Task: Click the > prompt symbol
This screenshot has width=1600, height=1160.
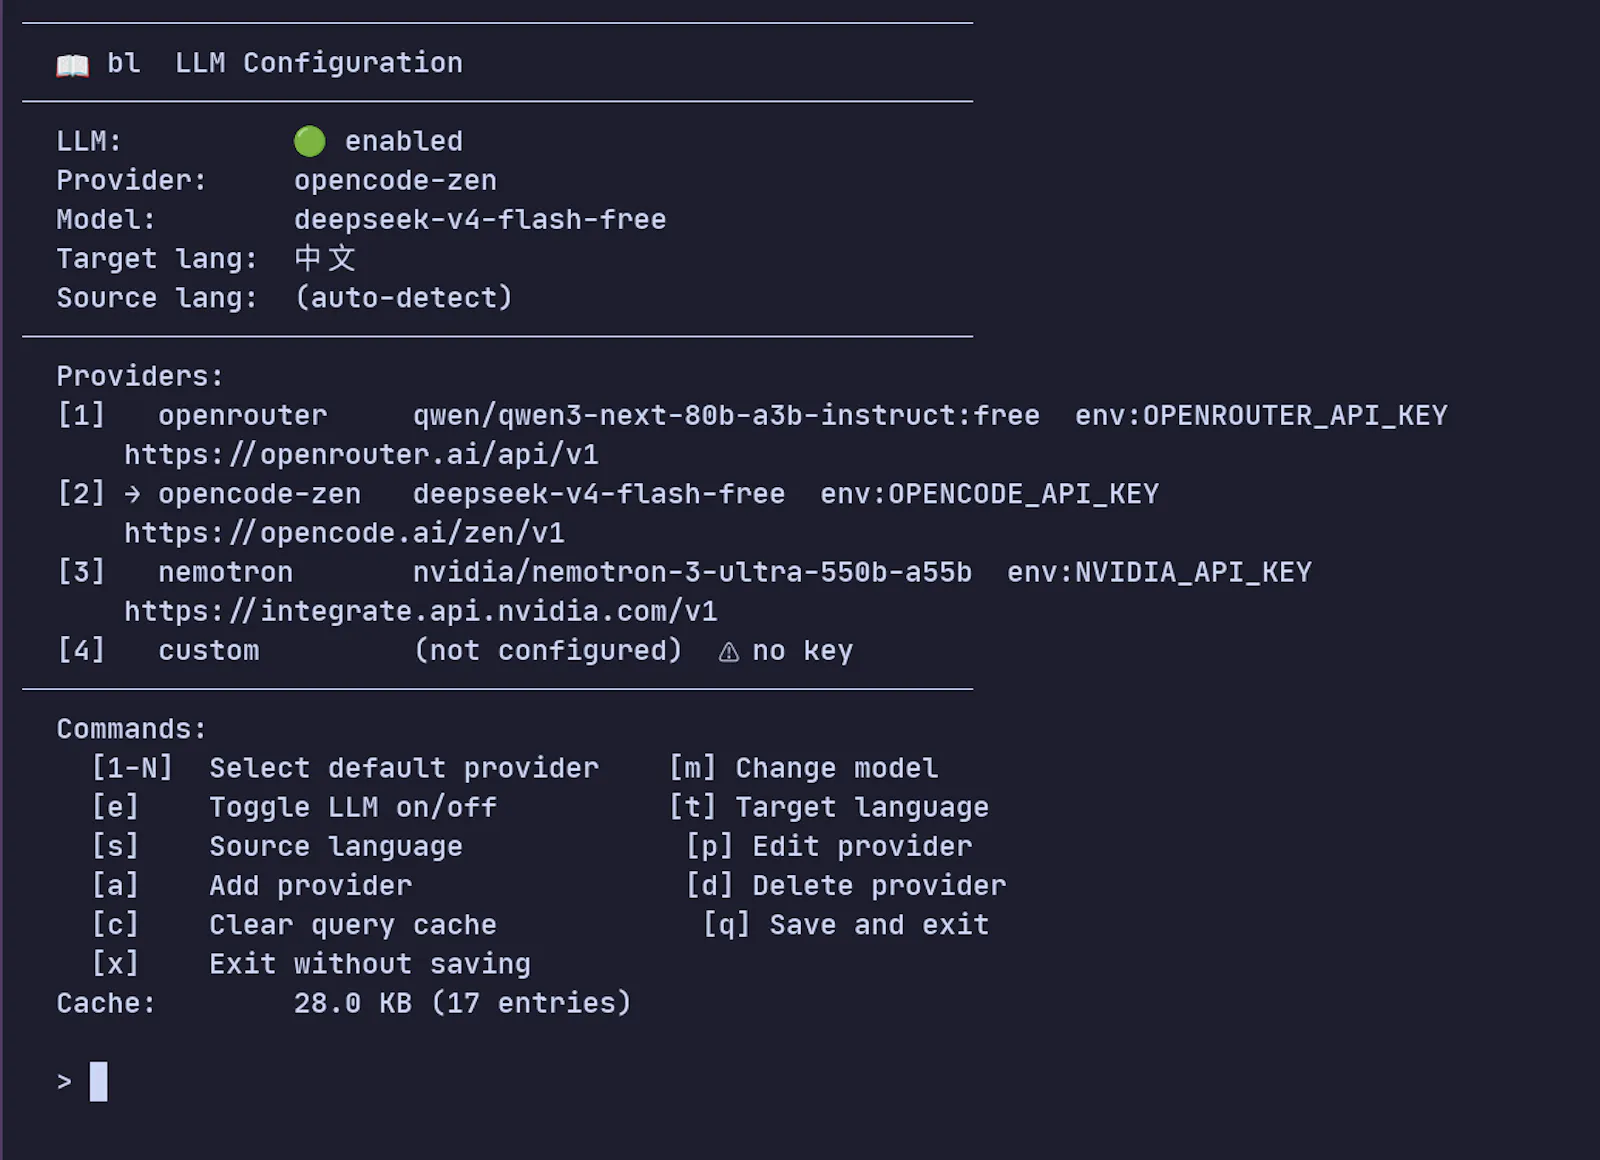Action: [x=64, y=1082]
